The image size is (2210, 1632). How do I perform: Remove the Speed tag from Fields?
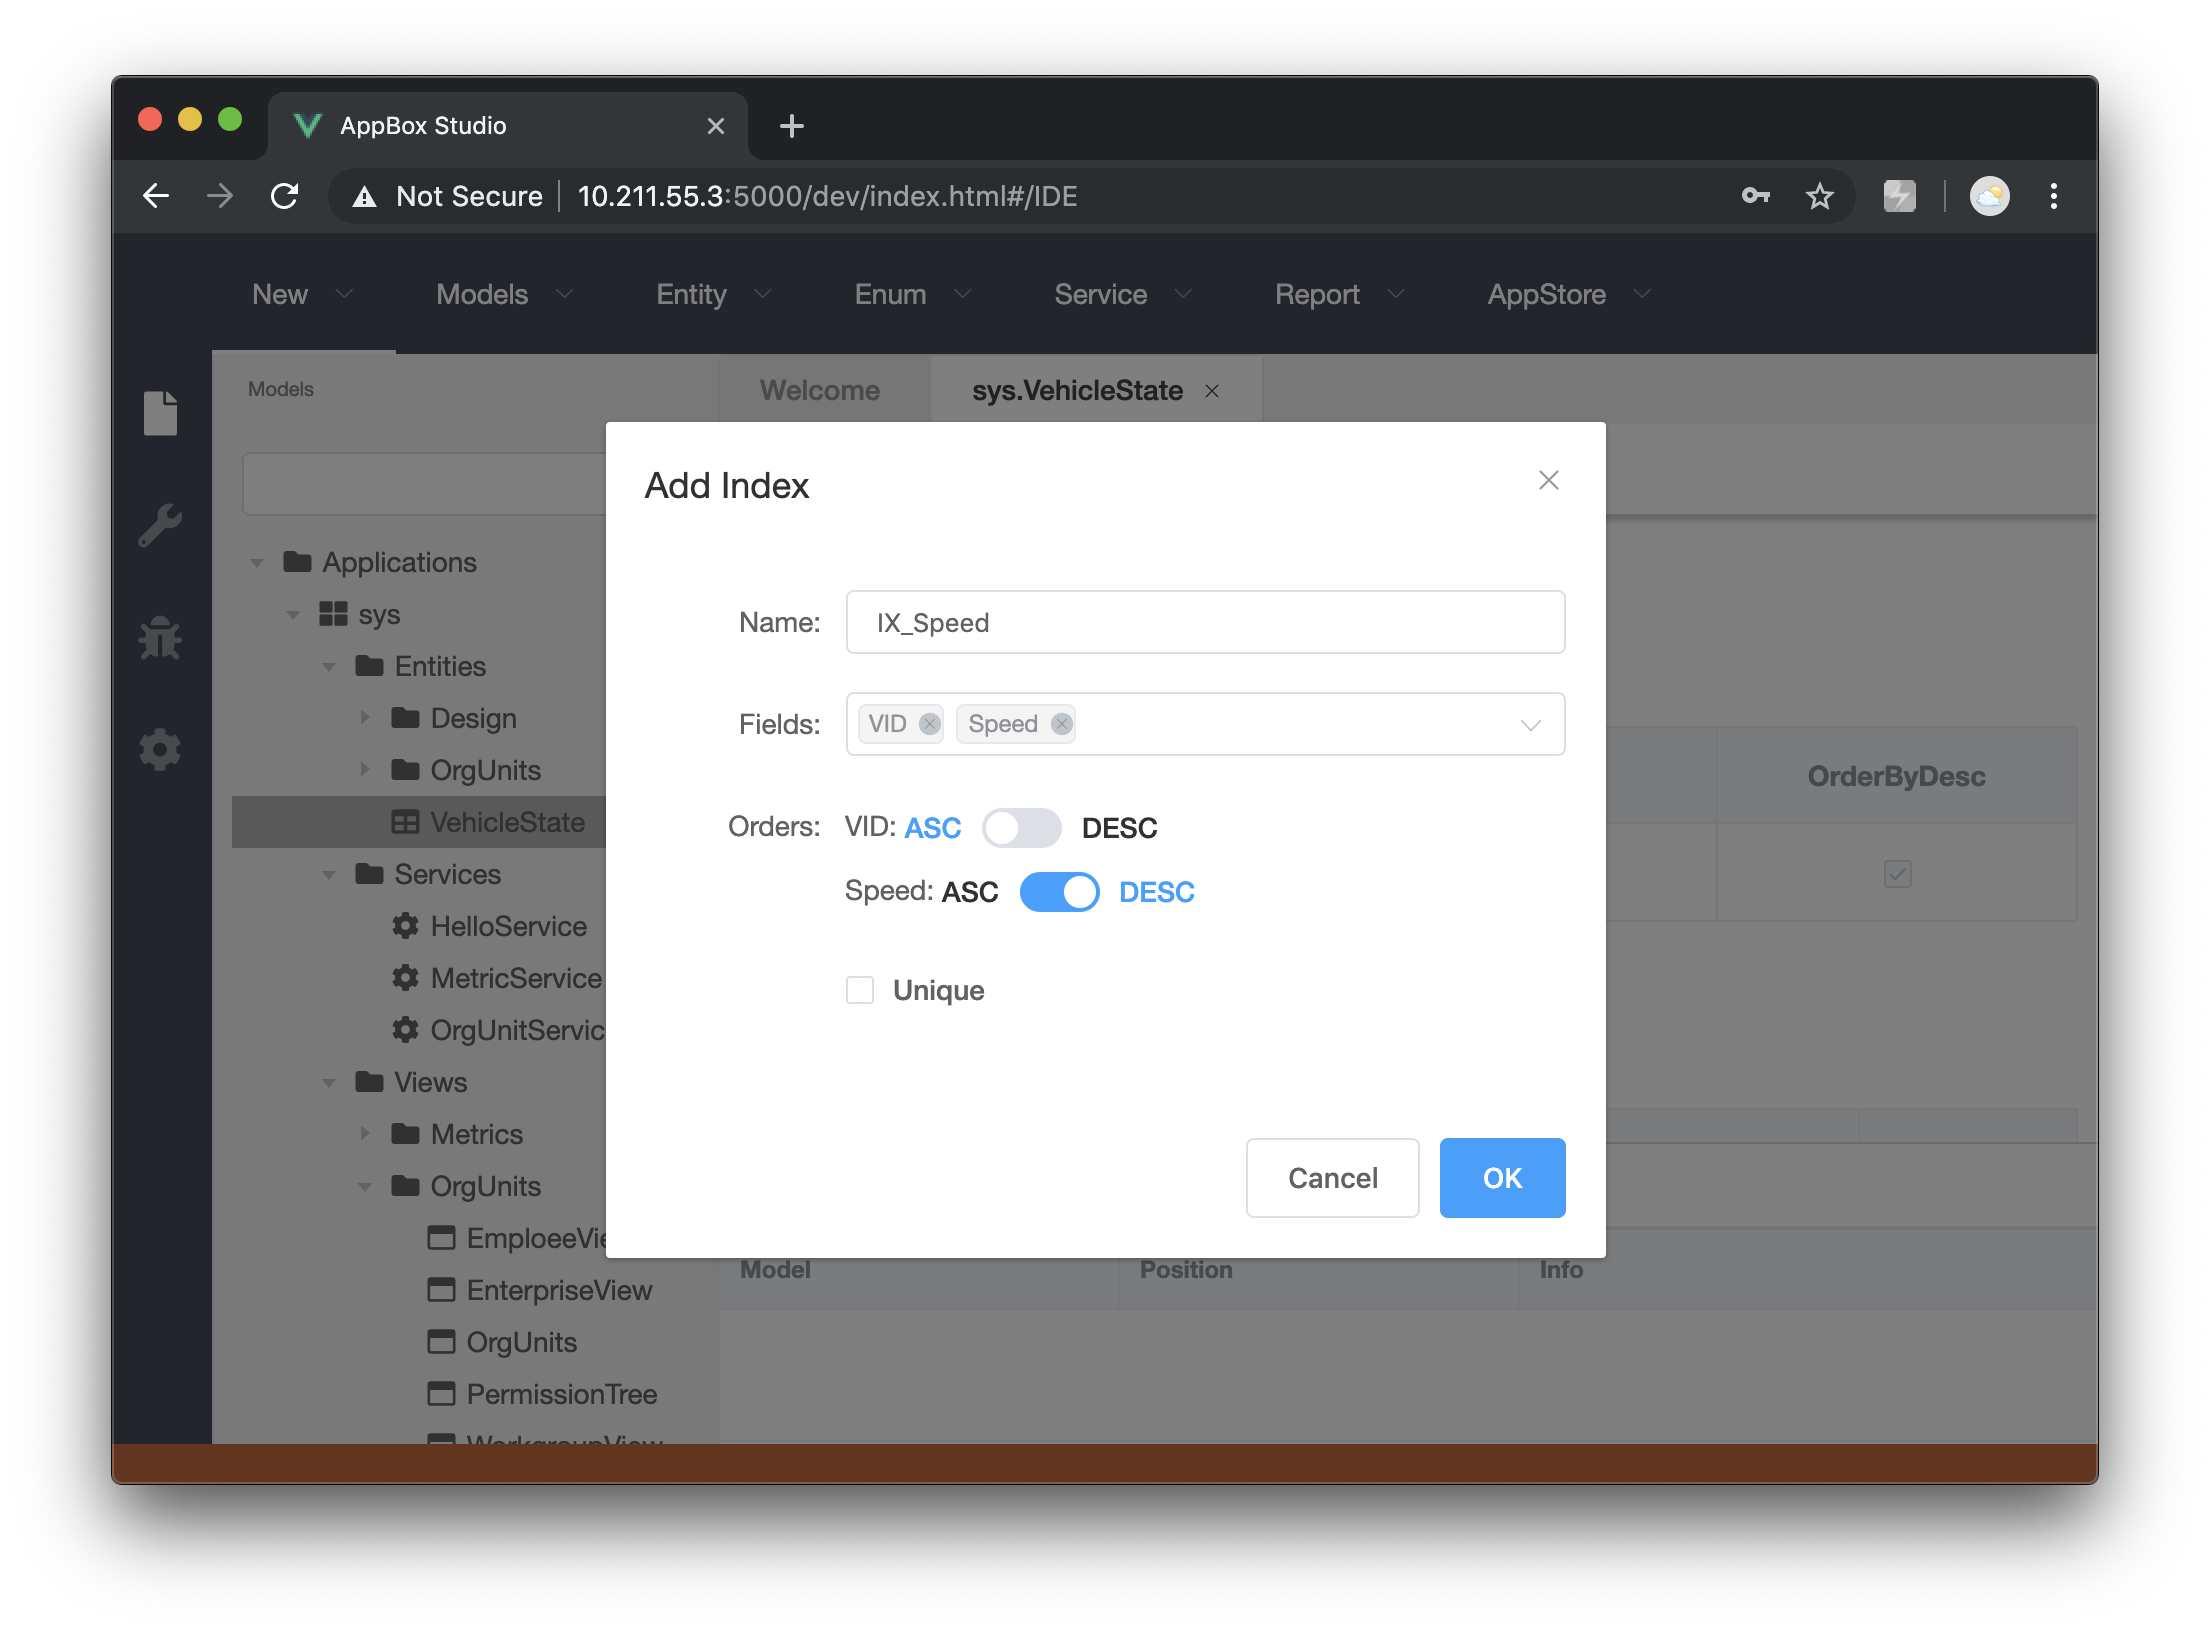pyautogui.click(x=1061, y=724)
